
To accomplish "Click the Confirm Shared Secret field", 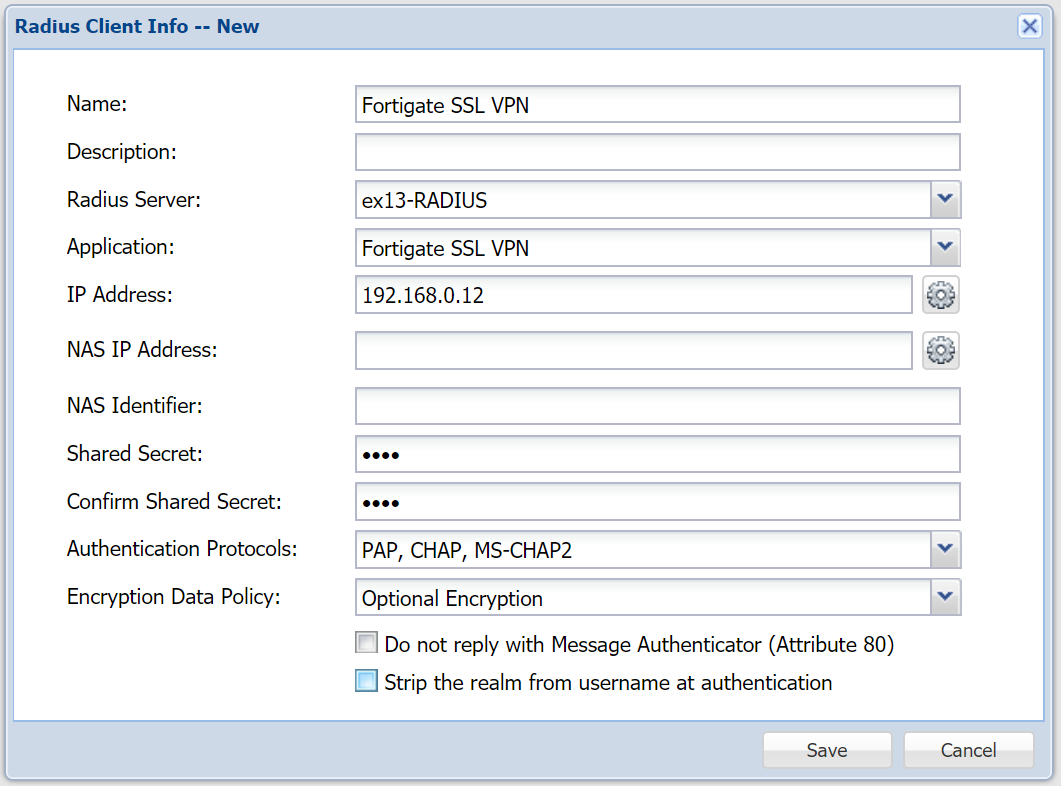I will tap(657, 502).
